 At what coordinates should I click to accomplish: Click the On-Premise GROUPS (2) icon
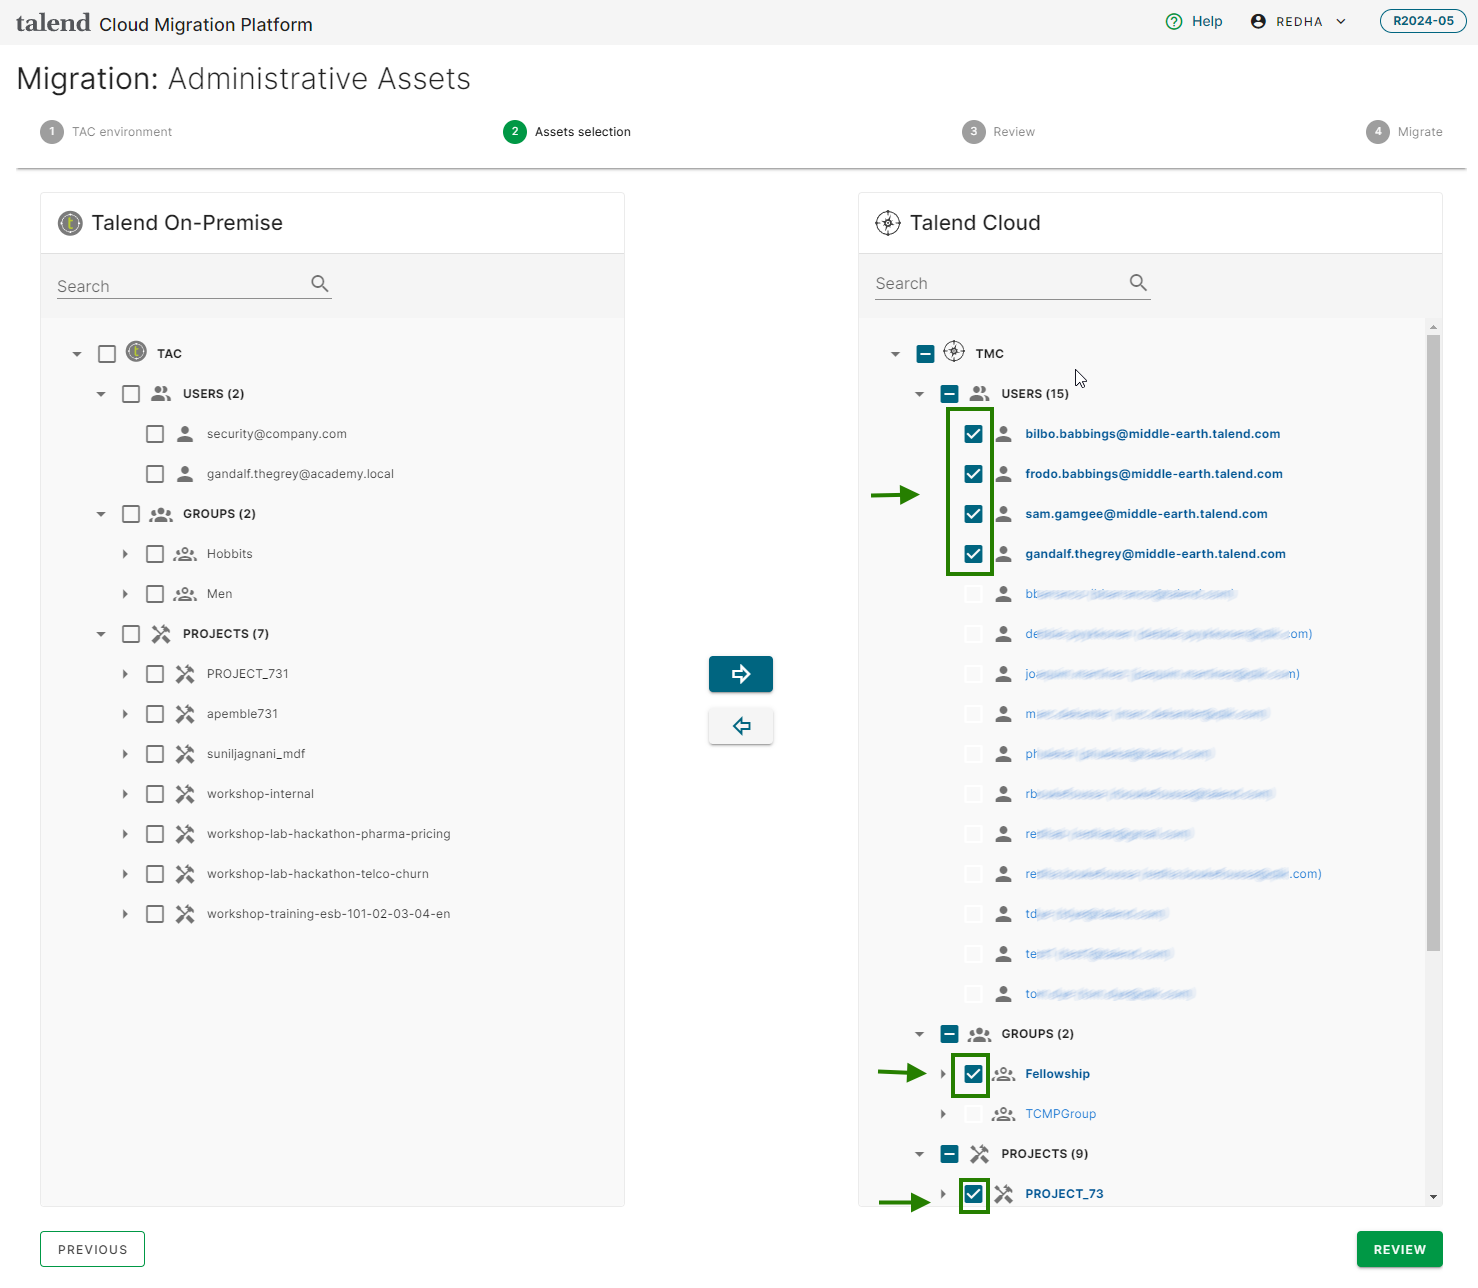click(x=161, y=514)
